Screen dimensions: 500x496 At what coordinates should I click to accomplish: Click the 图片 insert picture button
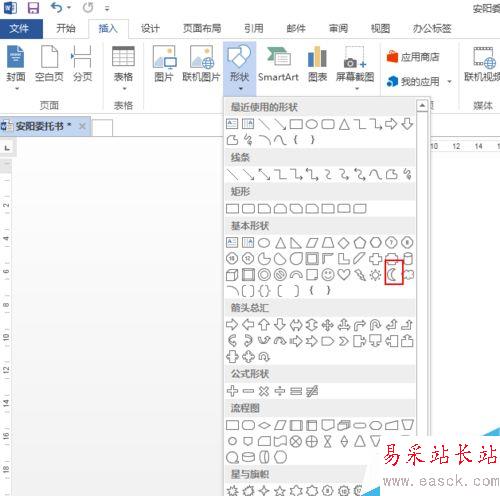(x=164, y=63)
